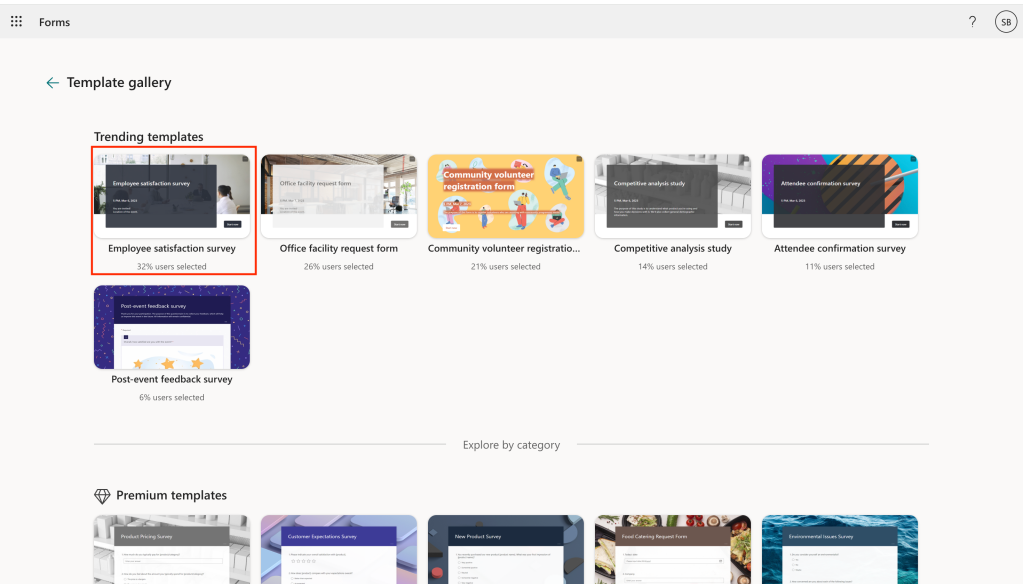
Task: Open the New Product Survey premium template
Action: [505, 550]
